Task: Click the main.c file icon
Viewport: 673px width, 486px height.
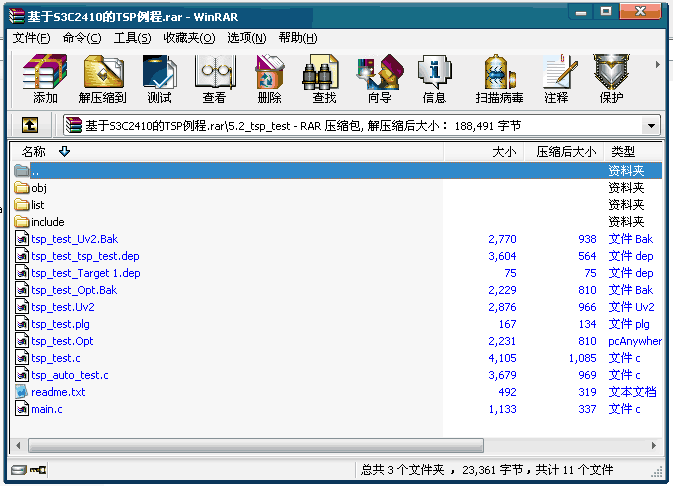Action: tap(21, 409)
